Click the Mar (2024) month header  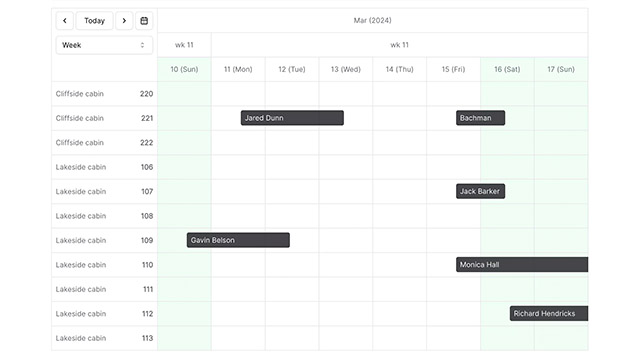pos(373,20)
